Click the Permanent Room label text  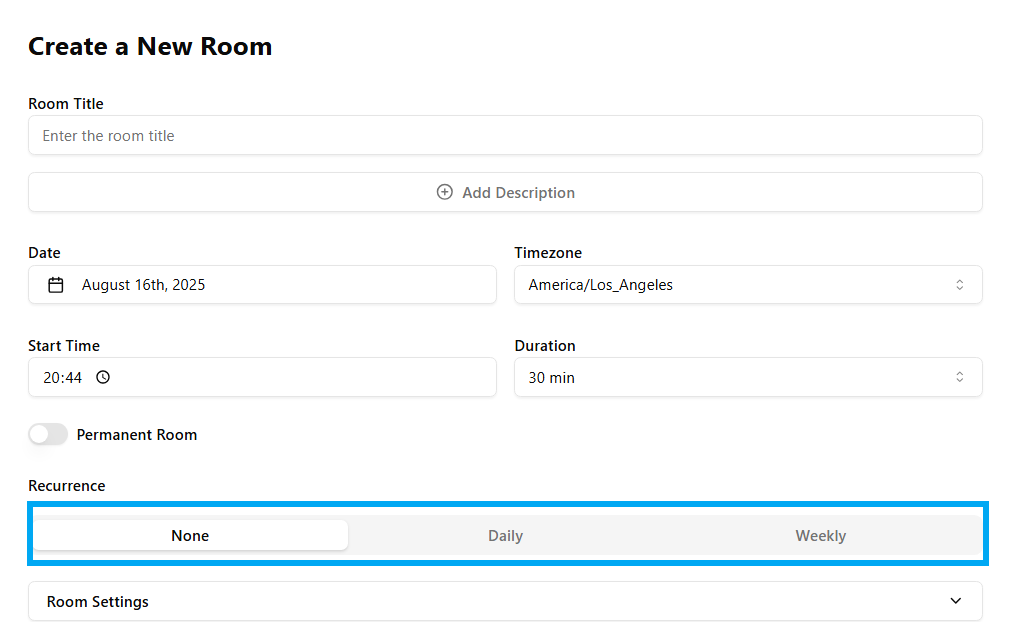(137, 435)
